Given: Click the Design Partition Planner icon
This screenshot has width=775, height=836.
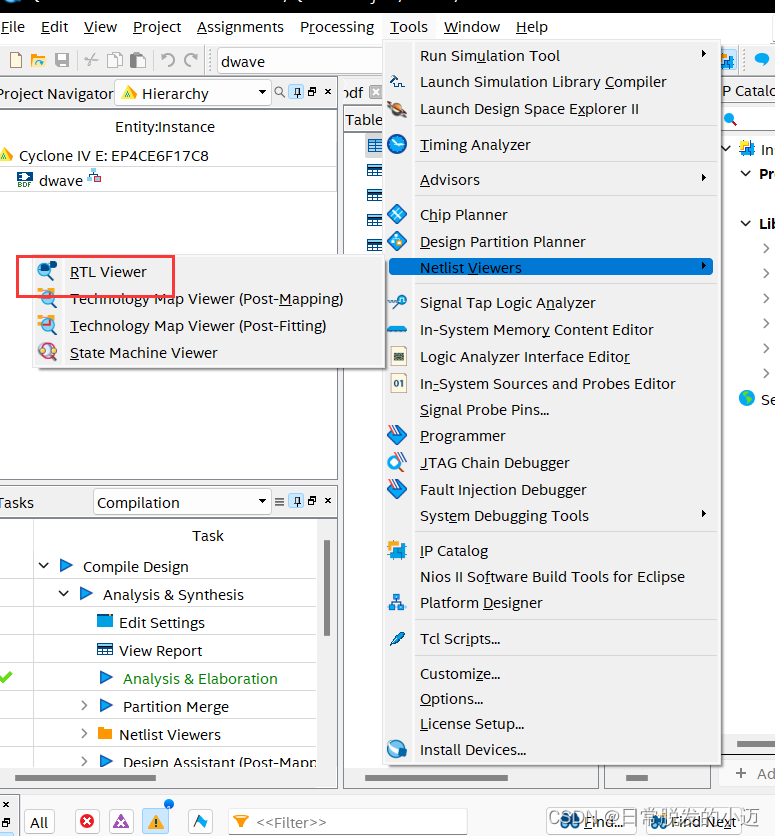Looking at the screenshot, I should point(397,242).
